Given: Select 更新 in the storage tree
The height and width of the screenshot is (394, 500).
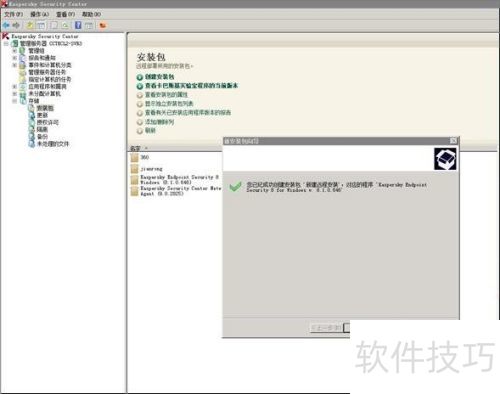Looking at the screenshot, I should click(x=42, y=115).
